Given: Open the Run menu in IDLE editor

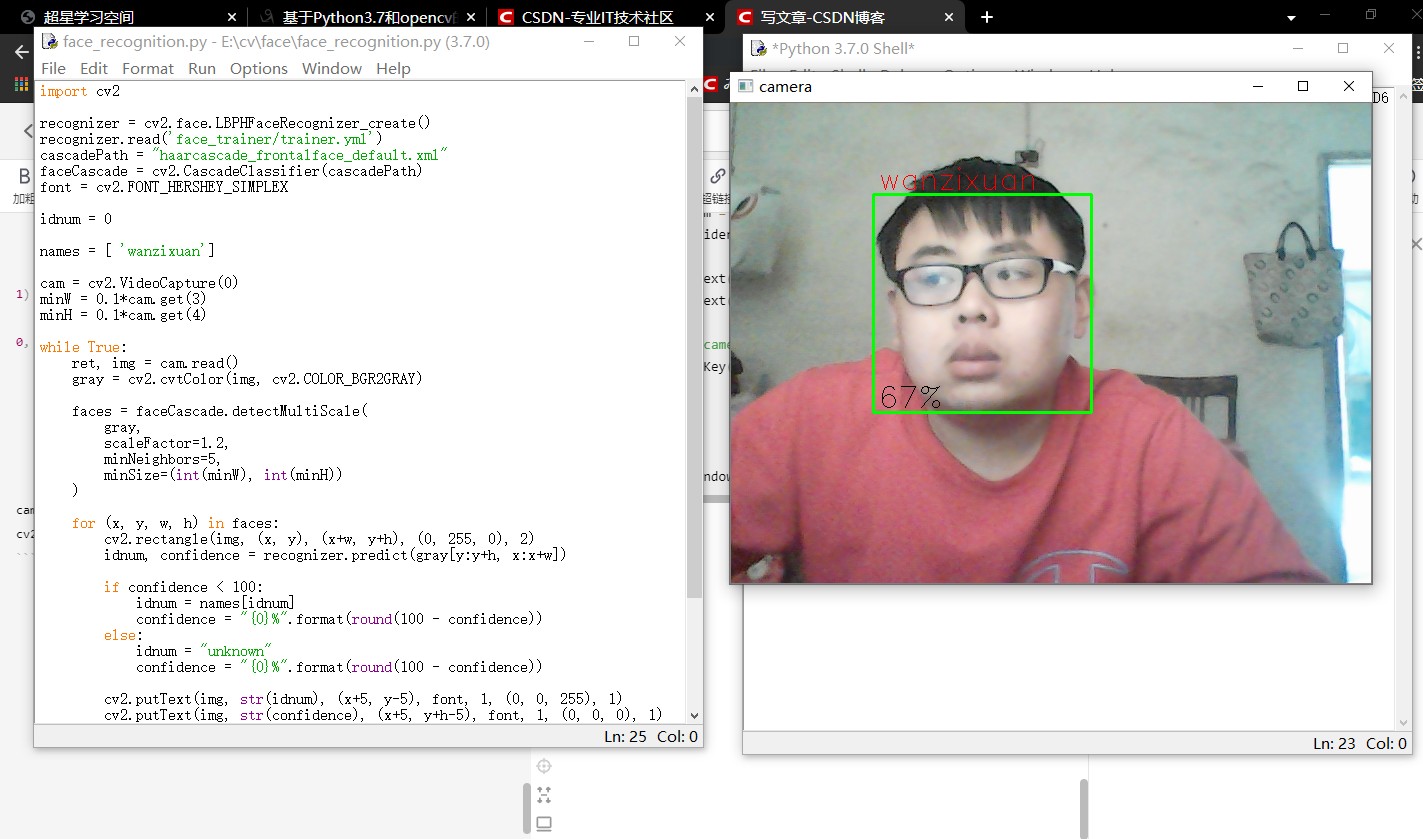Looking at the screenshot, I should pyautogui.click(x=202, y=68).
